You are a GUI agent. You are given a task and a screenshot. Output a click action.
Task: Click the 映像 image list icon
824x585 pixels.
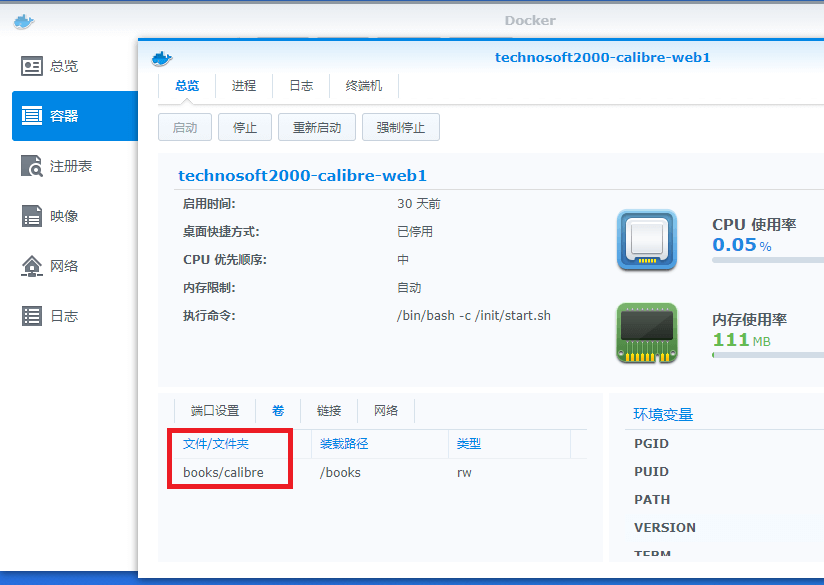(x=32, y=216)
